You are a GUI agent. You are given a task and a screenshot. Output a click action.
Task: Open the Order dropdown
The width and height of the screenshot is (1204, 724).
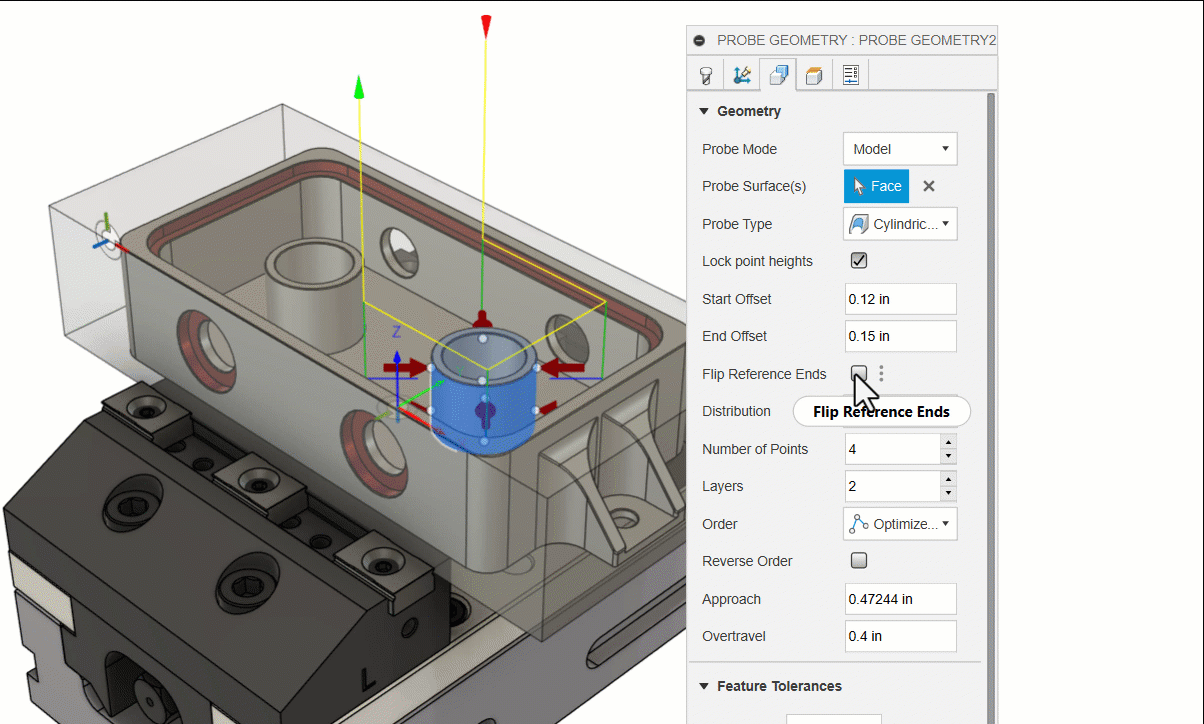point(900,524)
